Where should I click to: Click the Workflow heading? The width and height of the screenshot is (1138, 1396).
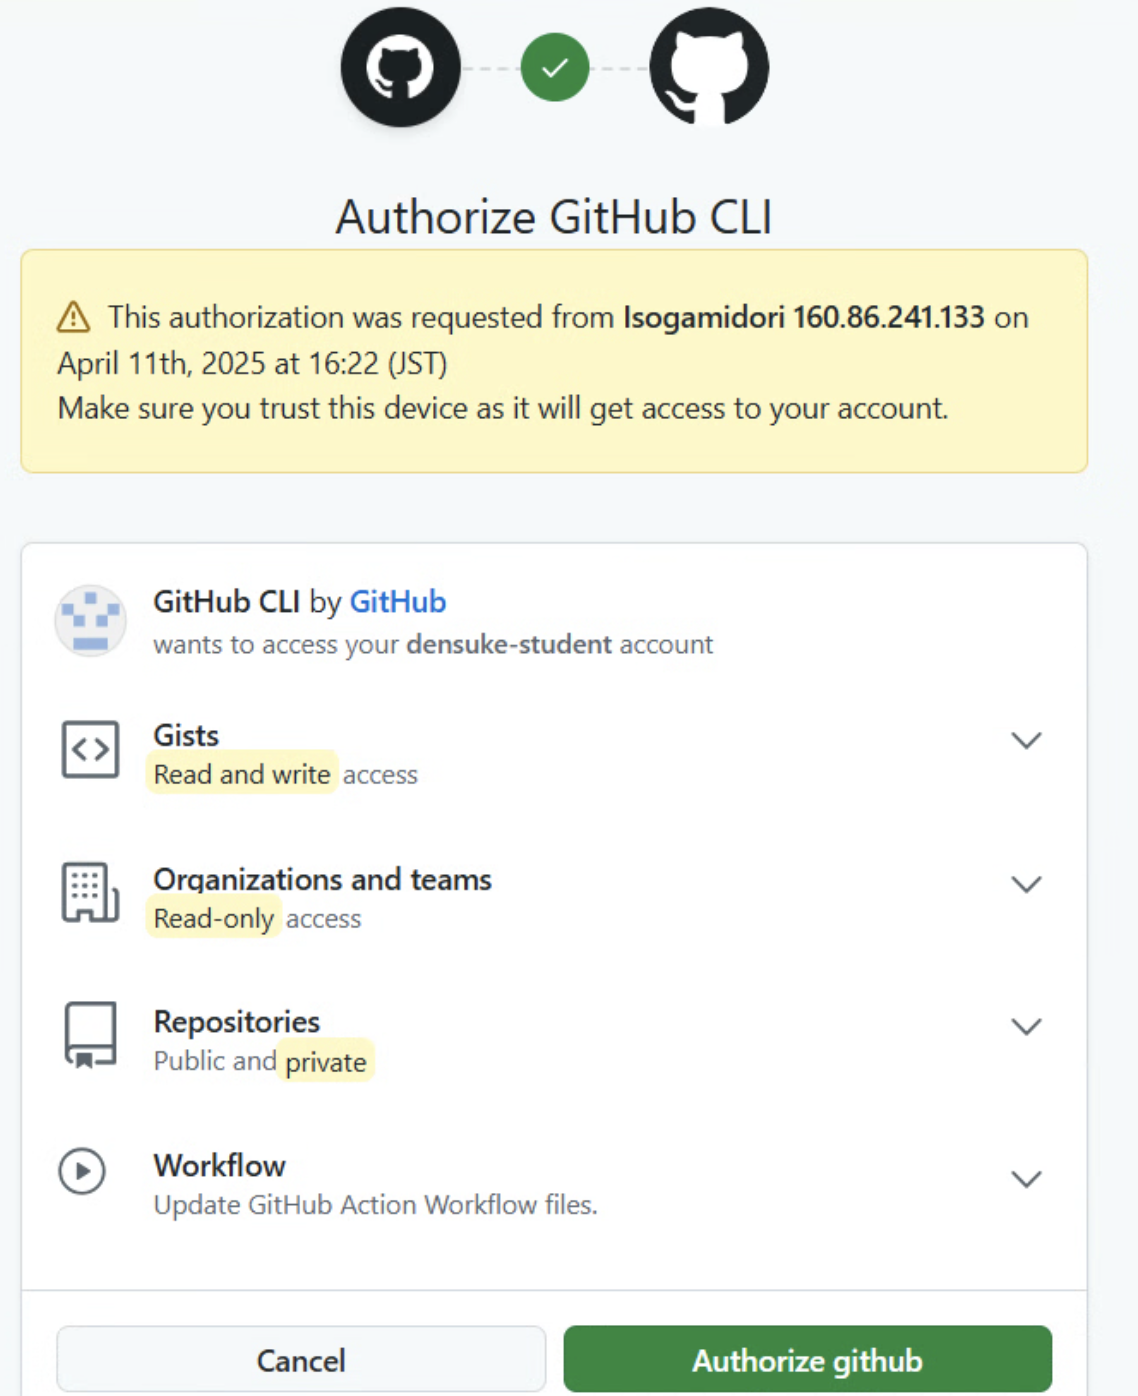pyautogui.click(x=220, y=1166)
